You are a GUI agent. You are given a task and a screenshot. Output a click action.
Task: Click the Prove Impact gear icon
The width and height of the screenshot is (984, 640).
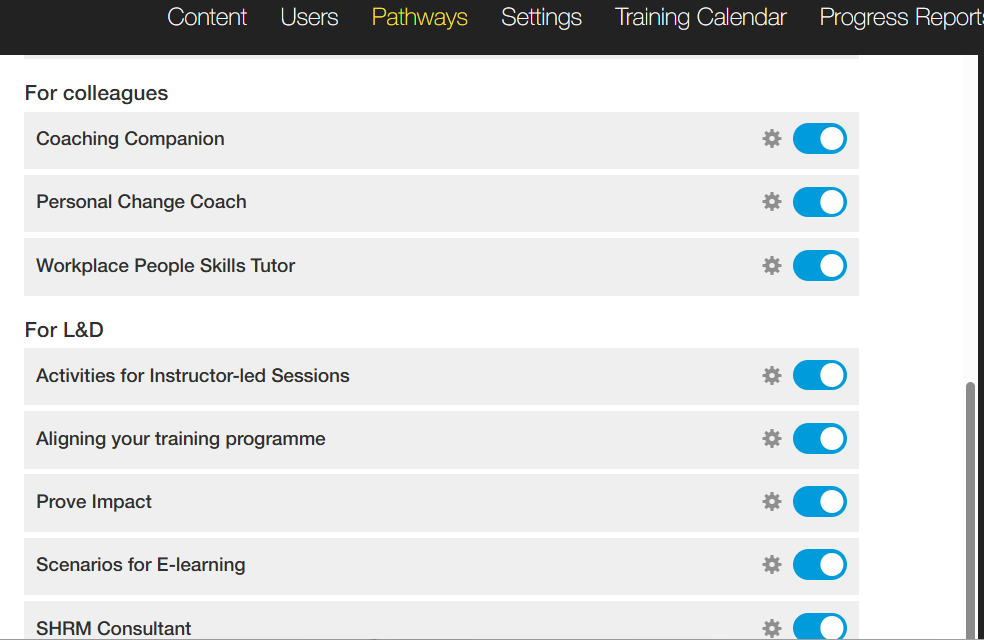pyautogui.click(x=772, y=502)
